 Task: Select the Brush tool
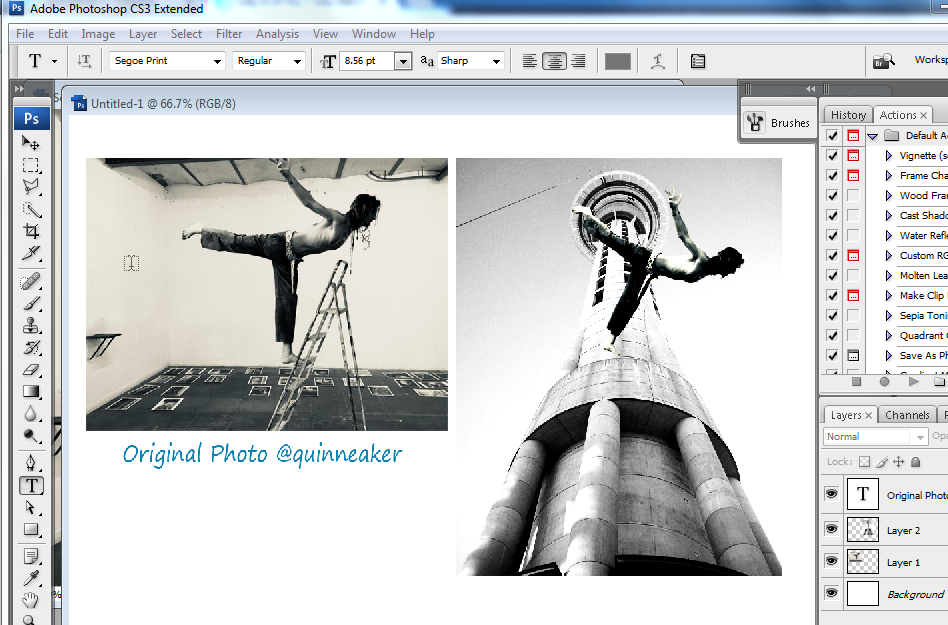point(30,303)
